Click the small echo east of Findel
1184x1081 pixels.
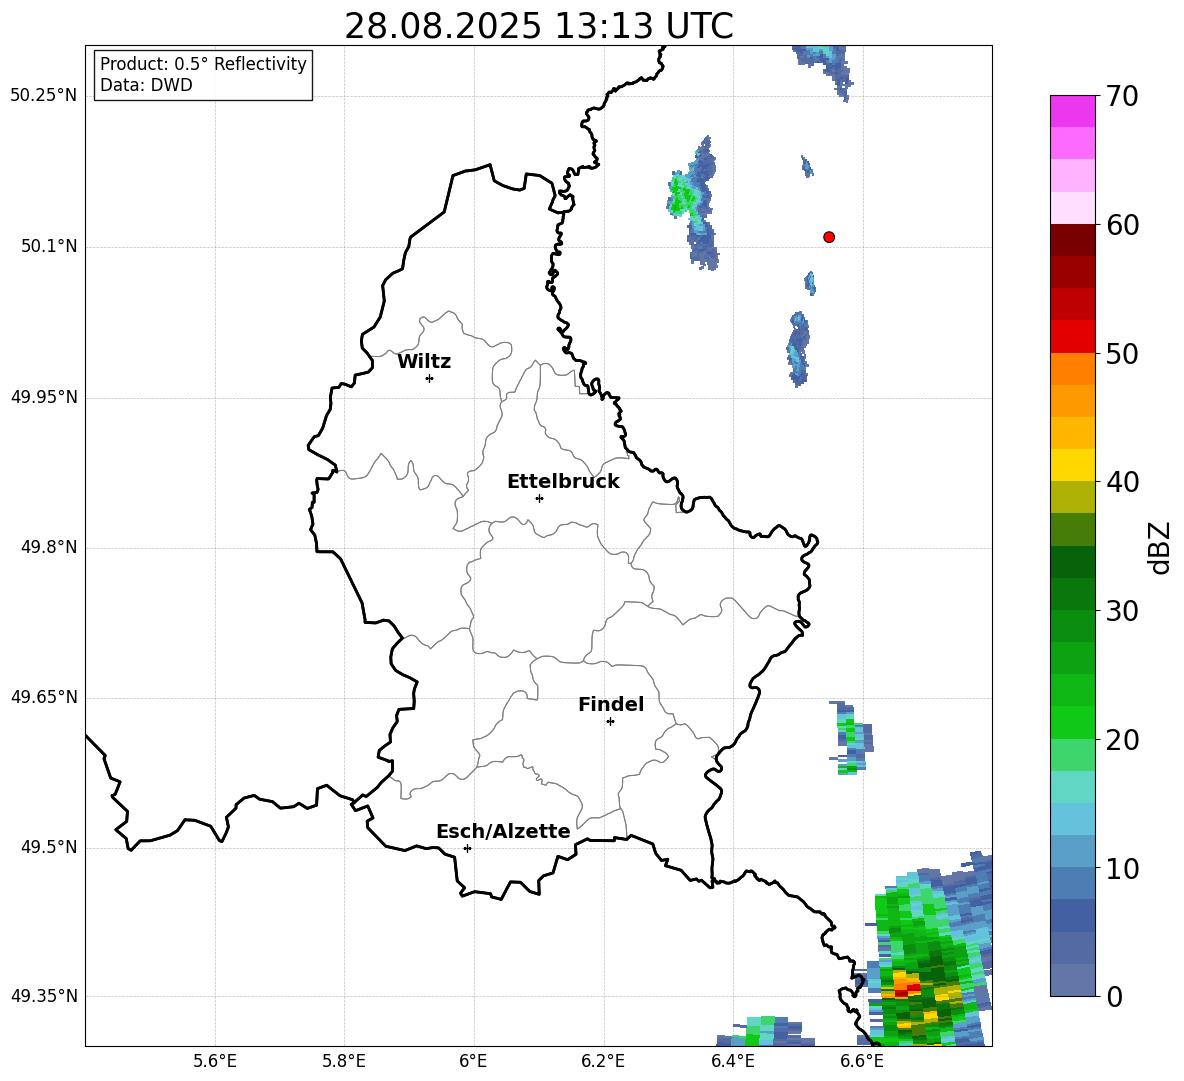[852, 738]
